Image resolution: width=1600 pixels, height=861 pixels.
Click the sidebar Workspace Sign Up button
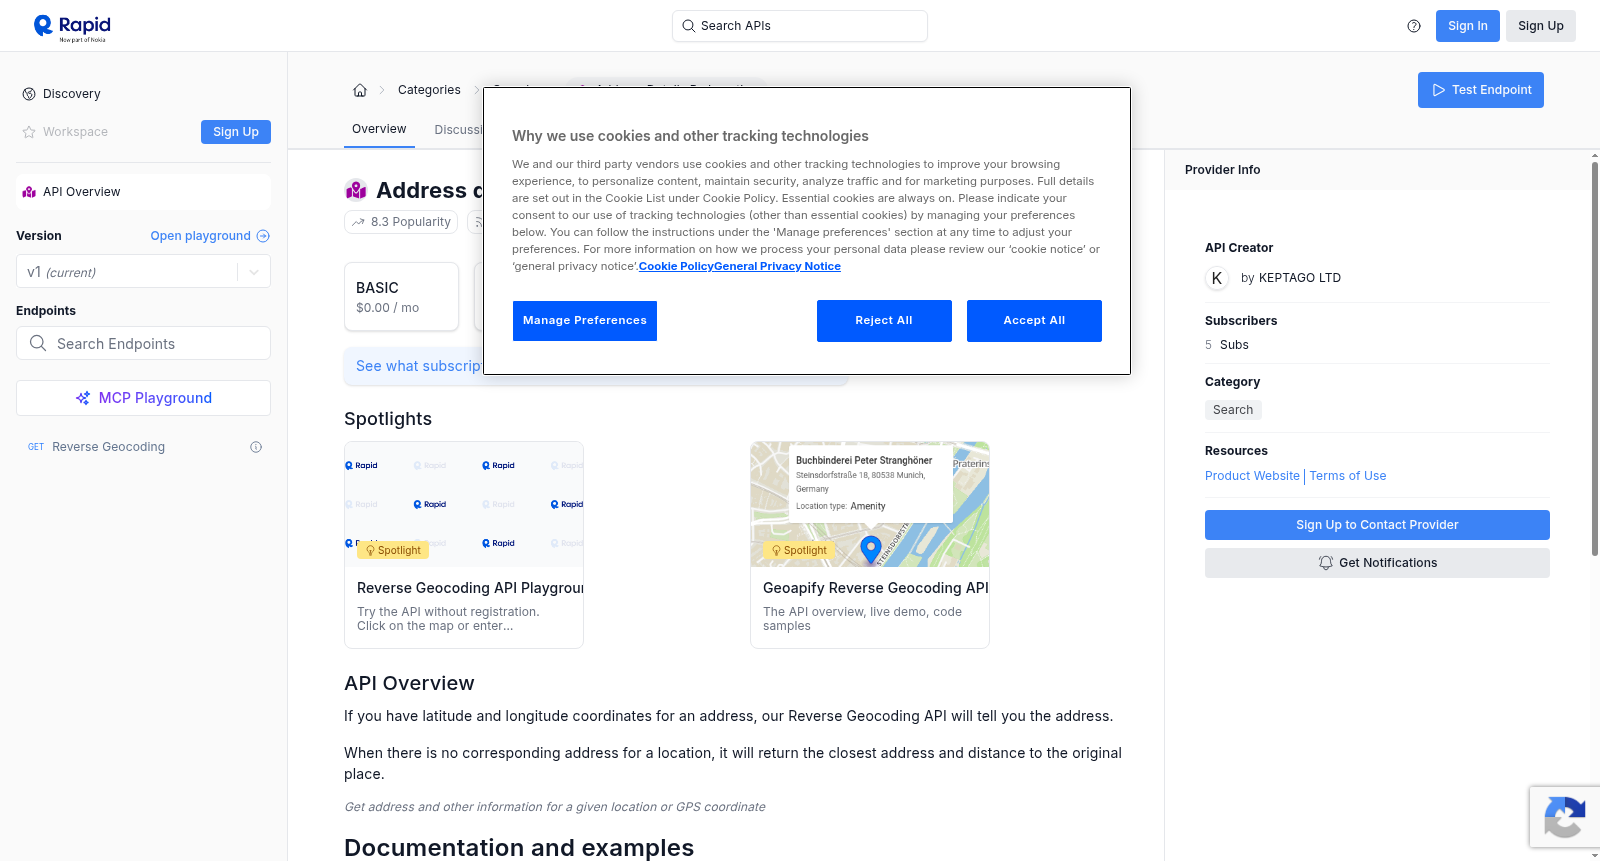click(236, 132)
